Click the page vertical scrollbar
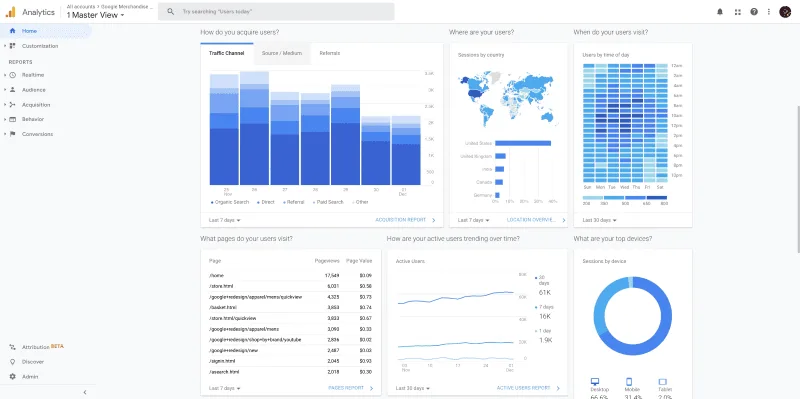The height and width of the screenshot is (399, 800). [x=797, y=179]
